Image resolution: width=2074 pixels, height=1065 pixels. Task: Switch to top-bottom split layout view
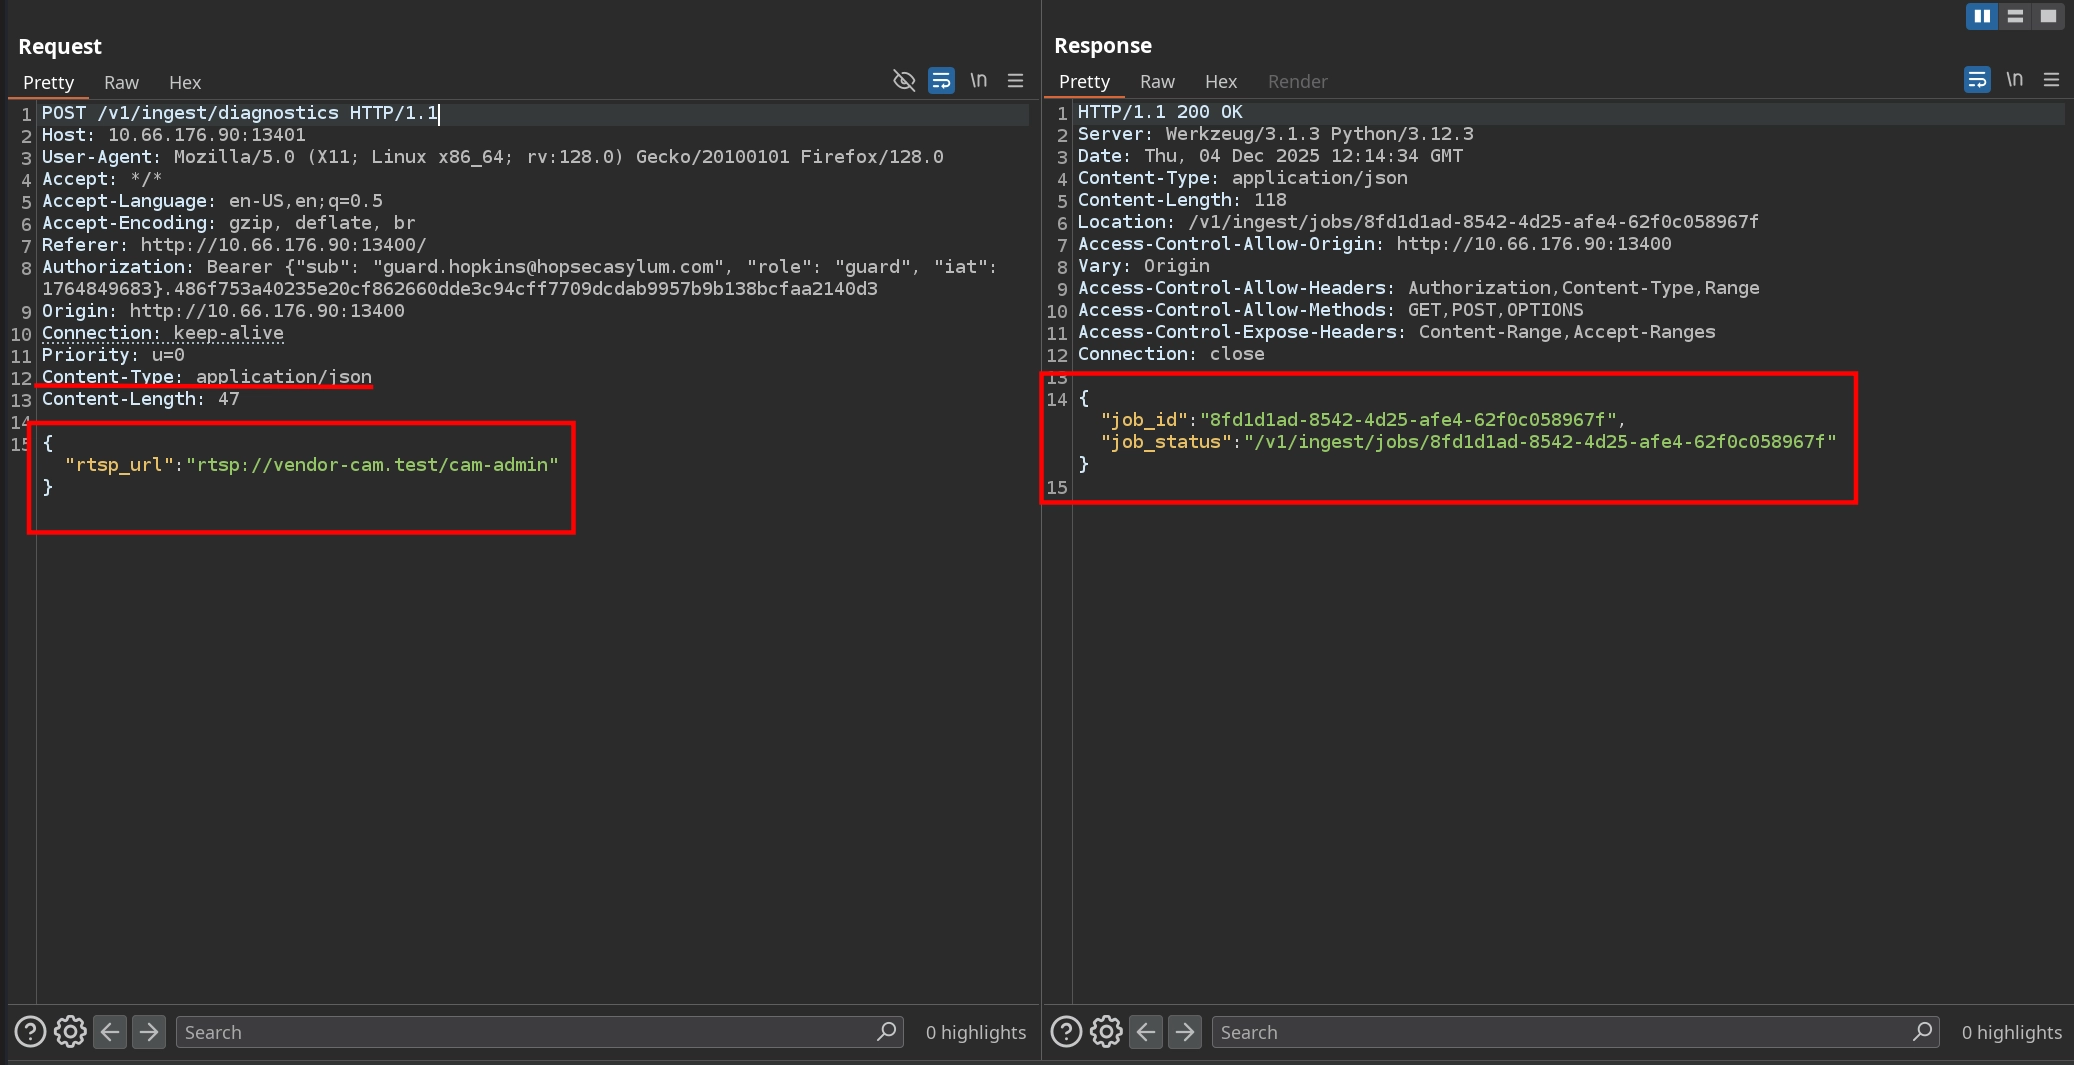[x=2015, y=16]
